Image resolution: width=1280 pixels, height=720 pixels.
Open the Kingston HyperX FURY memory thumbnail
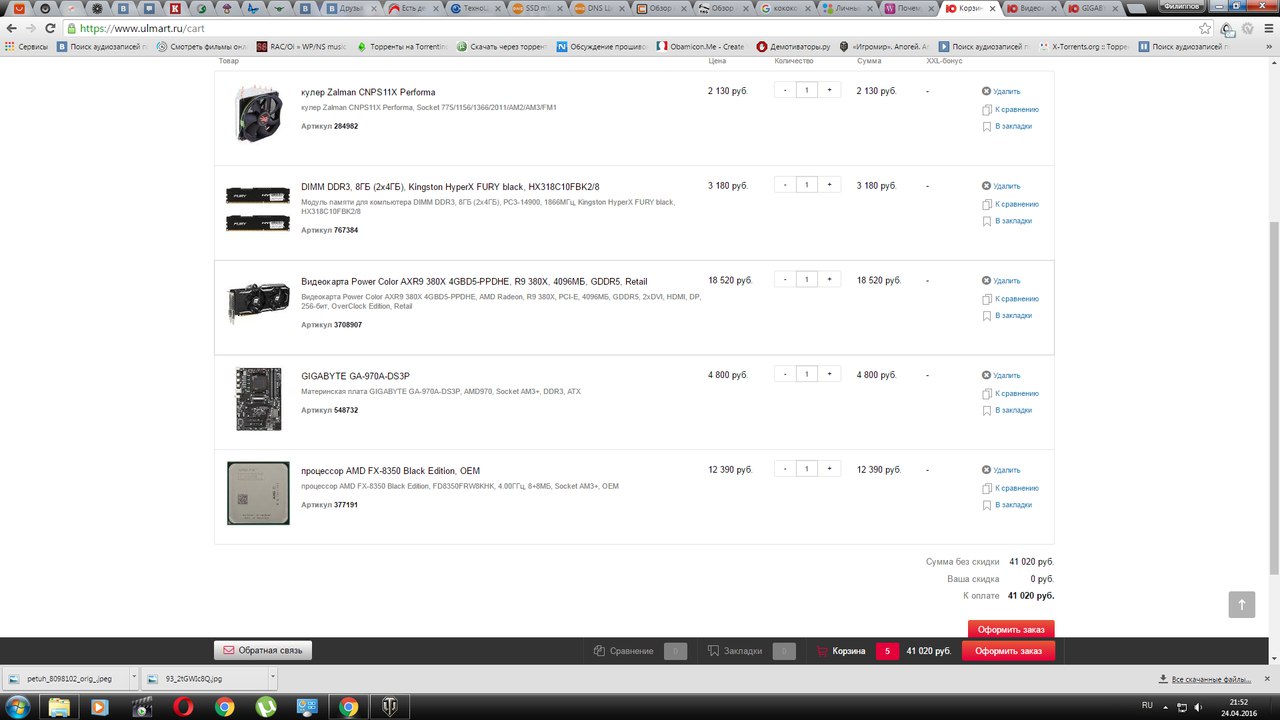(258, 208)
